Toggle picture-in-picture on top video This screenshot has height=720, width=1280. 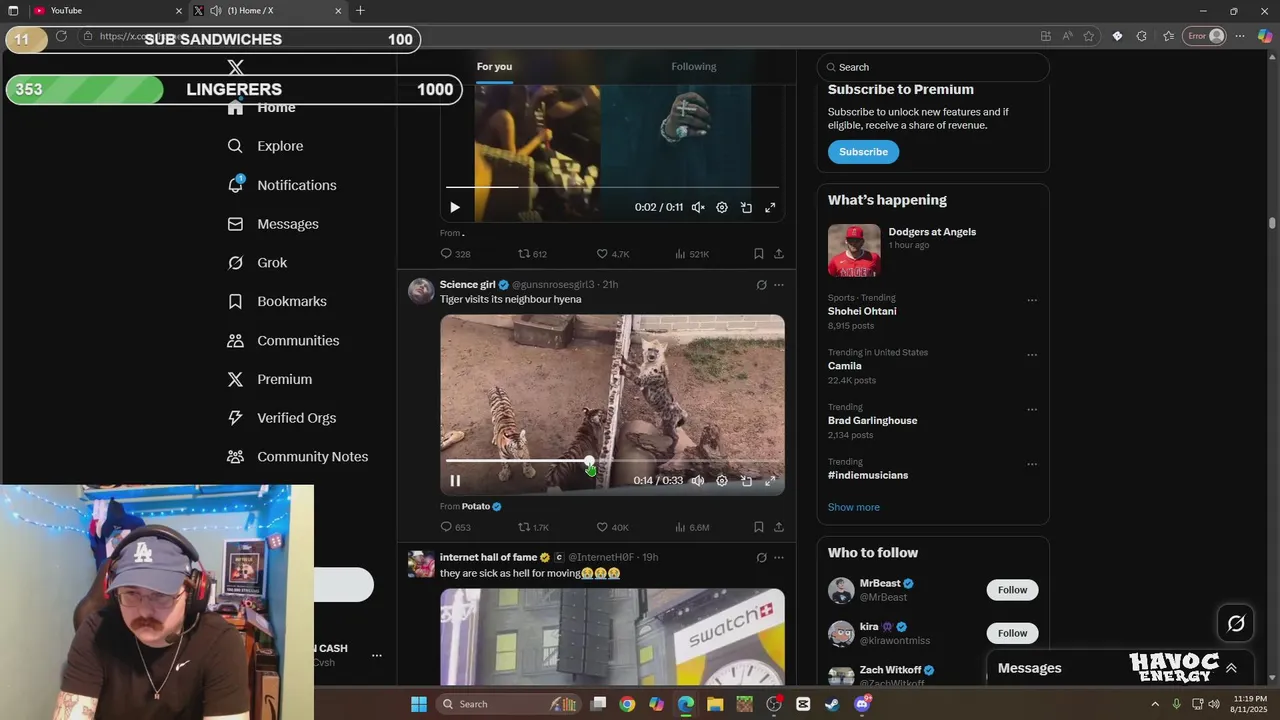click(746, 208)
